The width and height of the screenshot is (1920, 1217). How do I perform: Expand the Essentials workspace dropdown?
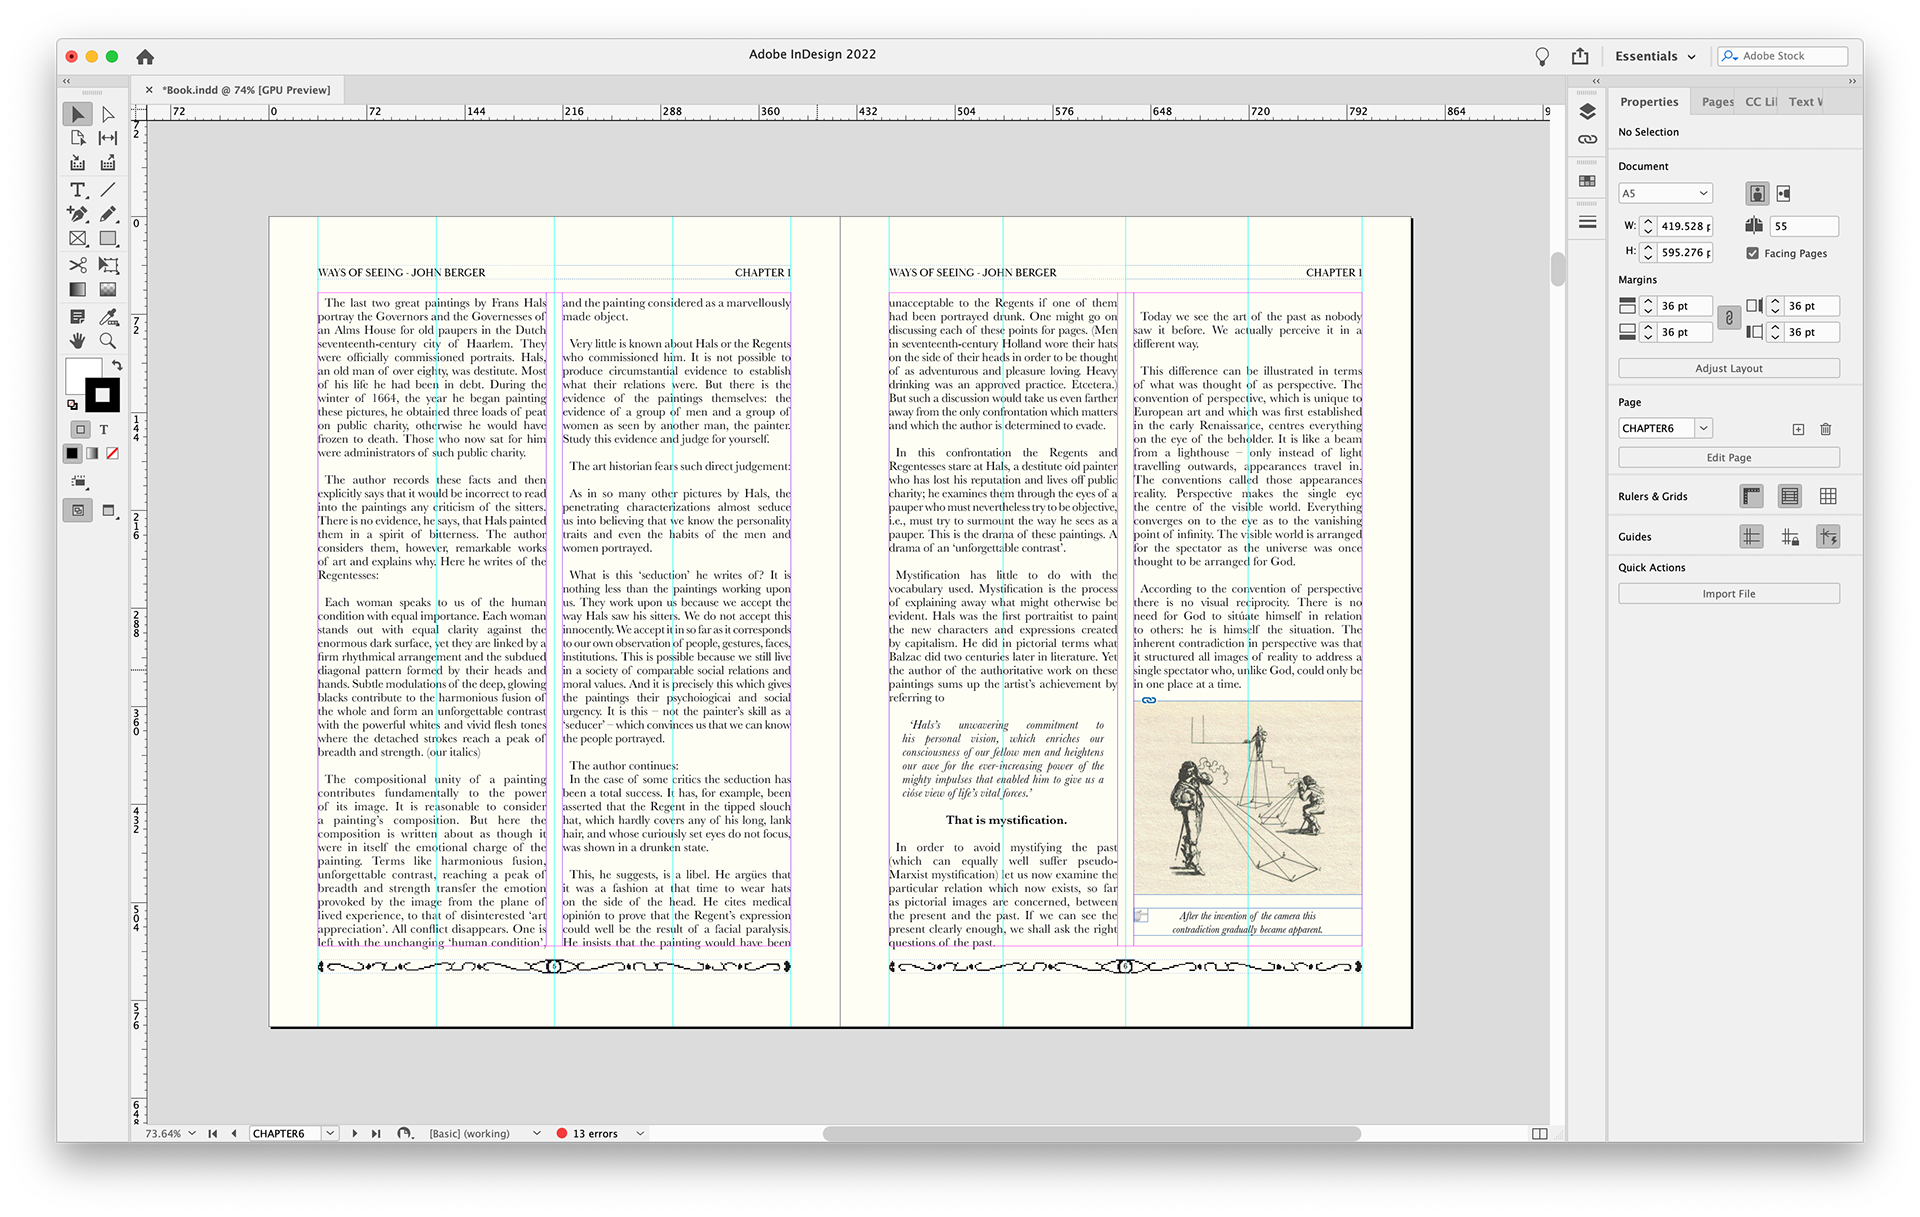(x=1656, y=56)
